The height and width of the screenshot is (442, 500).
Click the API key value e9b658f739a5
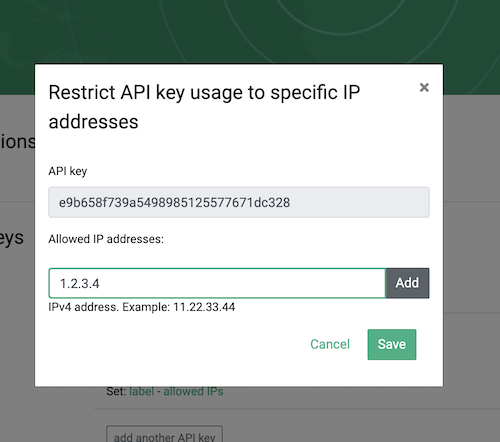pos(174,203)
